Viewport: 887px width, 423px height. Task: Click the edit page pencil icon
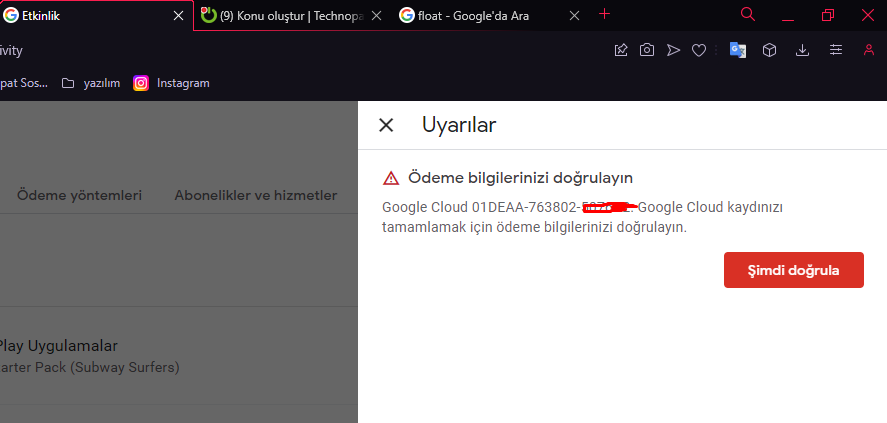621,50
